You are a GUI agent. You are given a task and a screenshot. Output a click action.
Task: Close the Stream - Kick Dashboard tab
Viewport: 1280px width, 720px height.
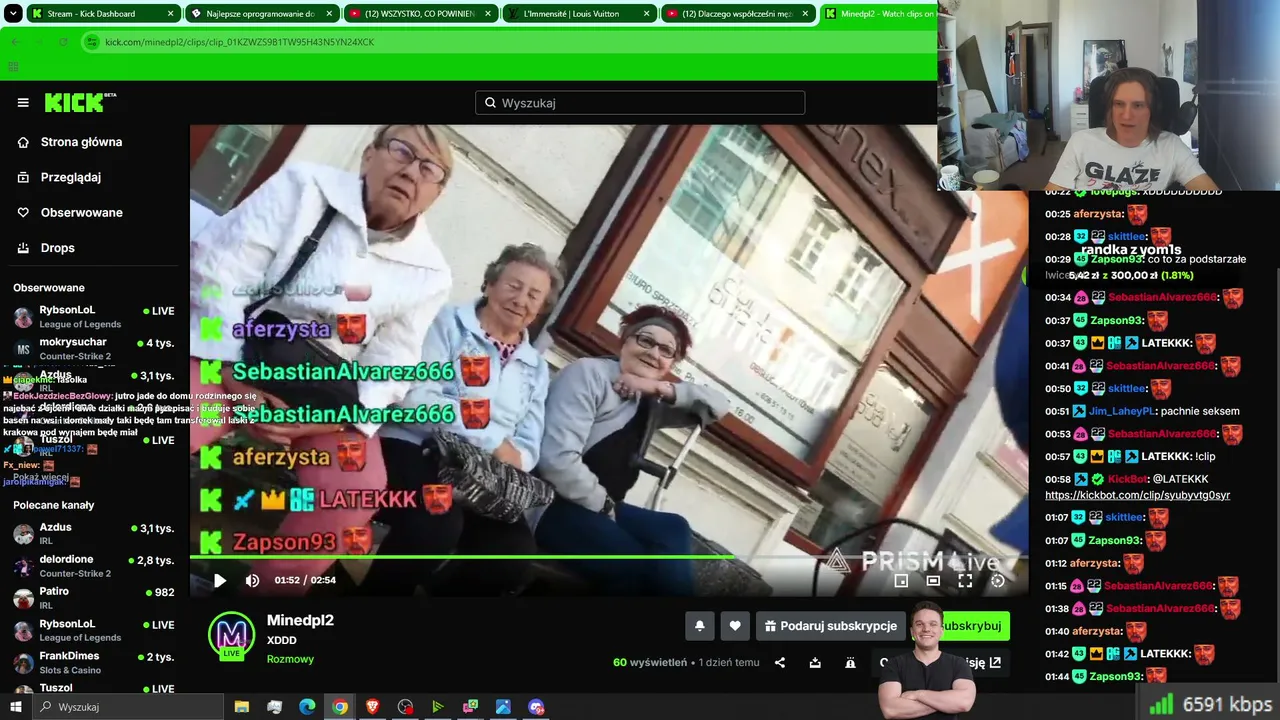point(170,14)
